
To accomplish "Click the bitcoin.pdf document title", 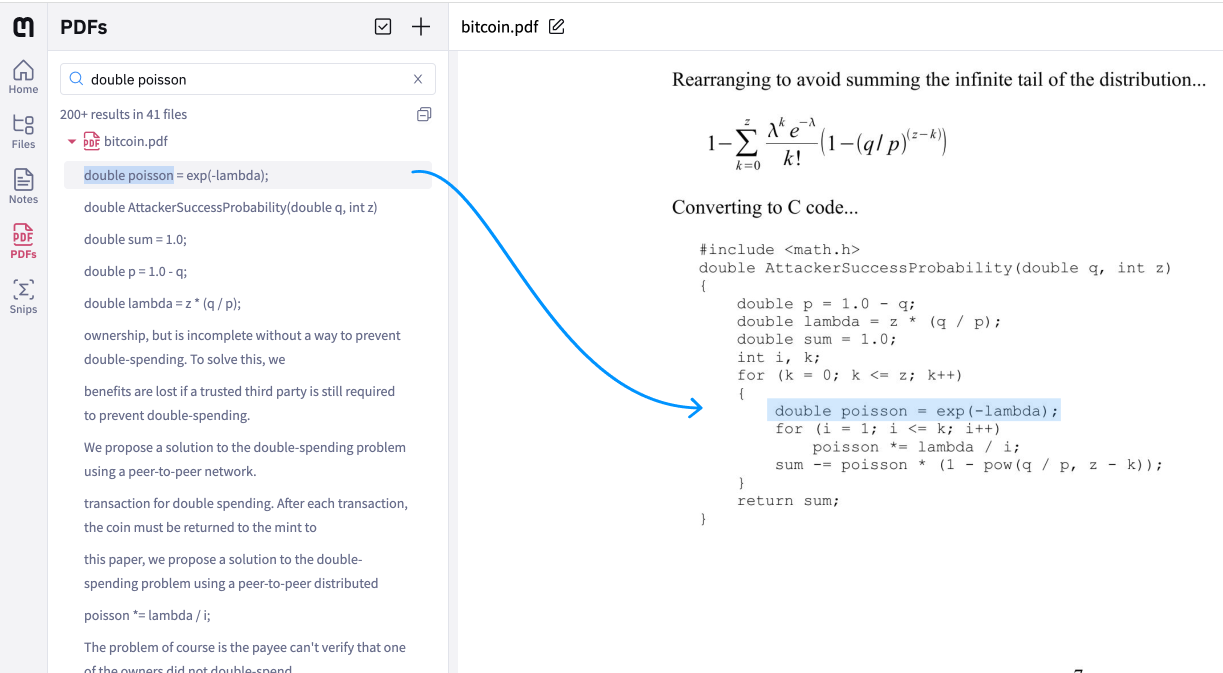I will (500, 27).
